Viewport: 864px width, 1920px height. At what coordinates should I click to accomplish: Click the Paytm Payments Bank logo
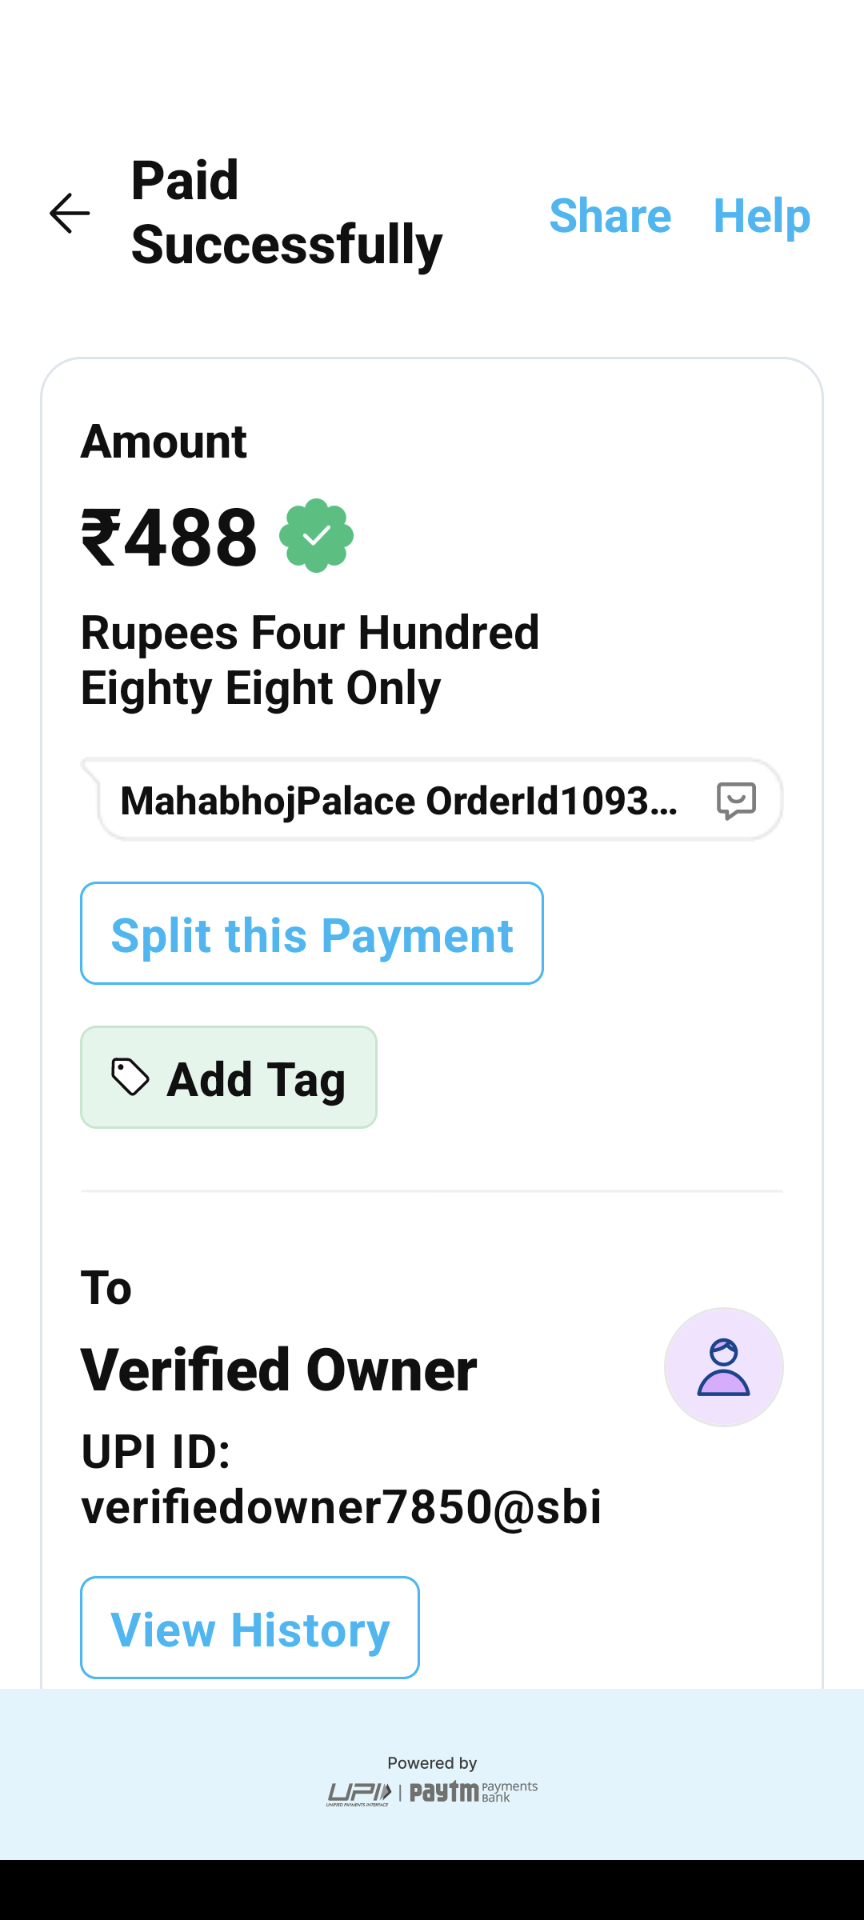click(x=473, y=1792)
